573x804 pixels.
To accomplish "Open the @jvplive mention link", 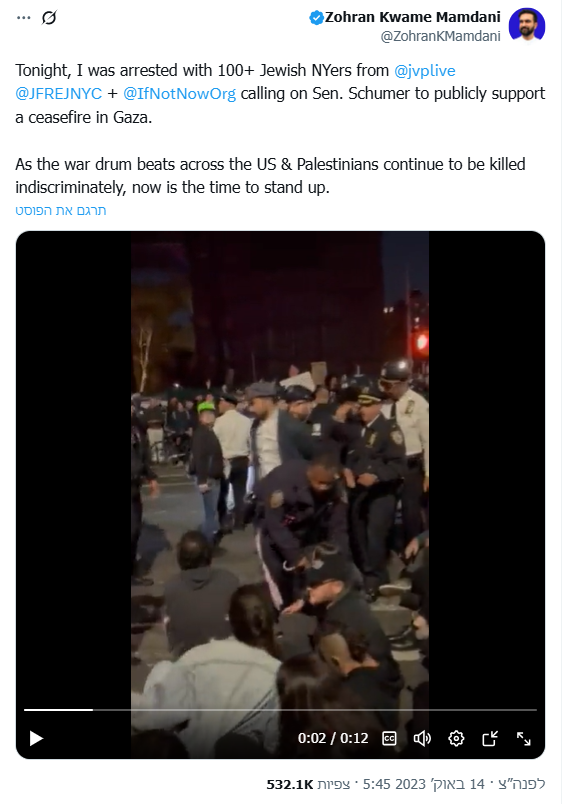I will pos(425,70).
